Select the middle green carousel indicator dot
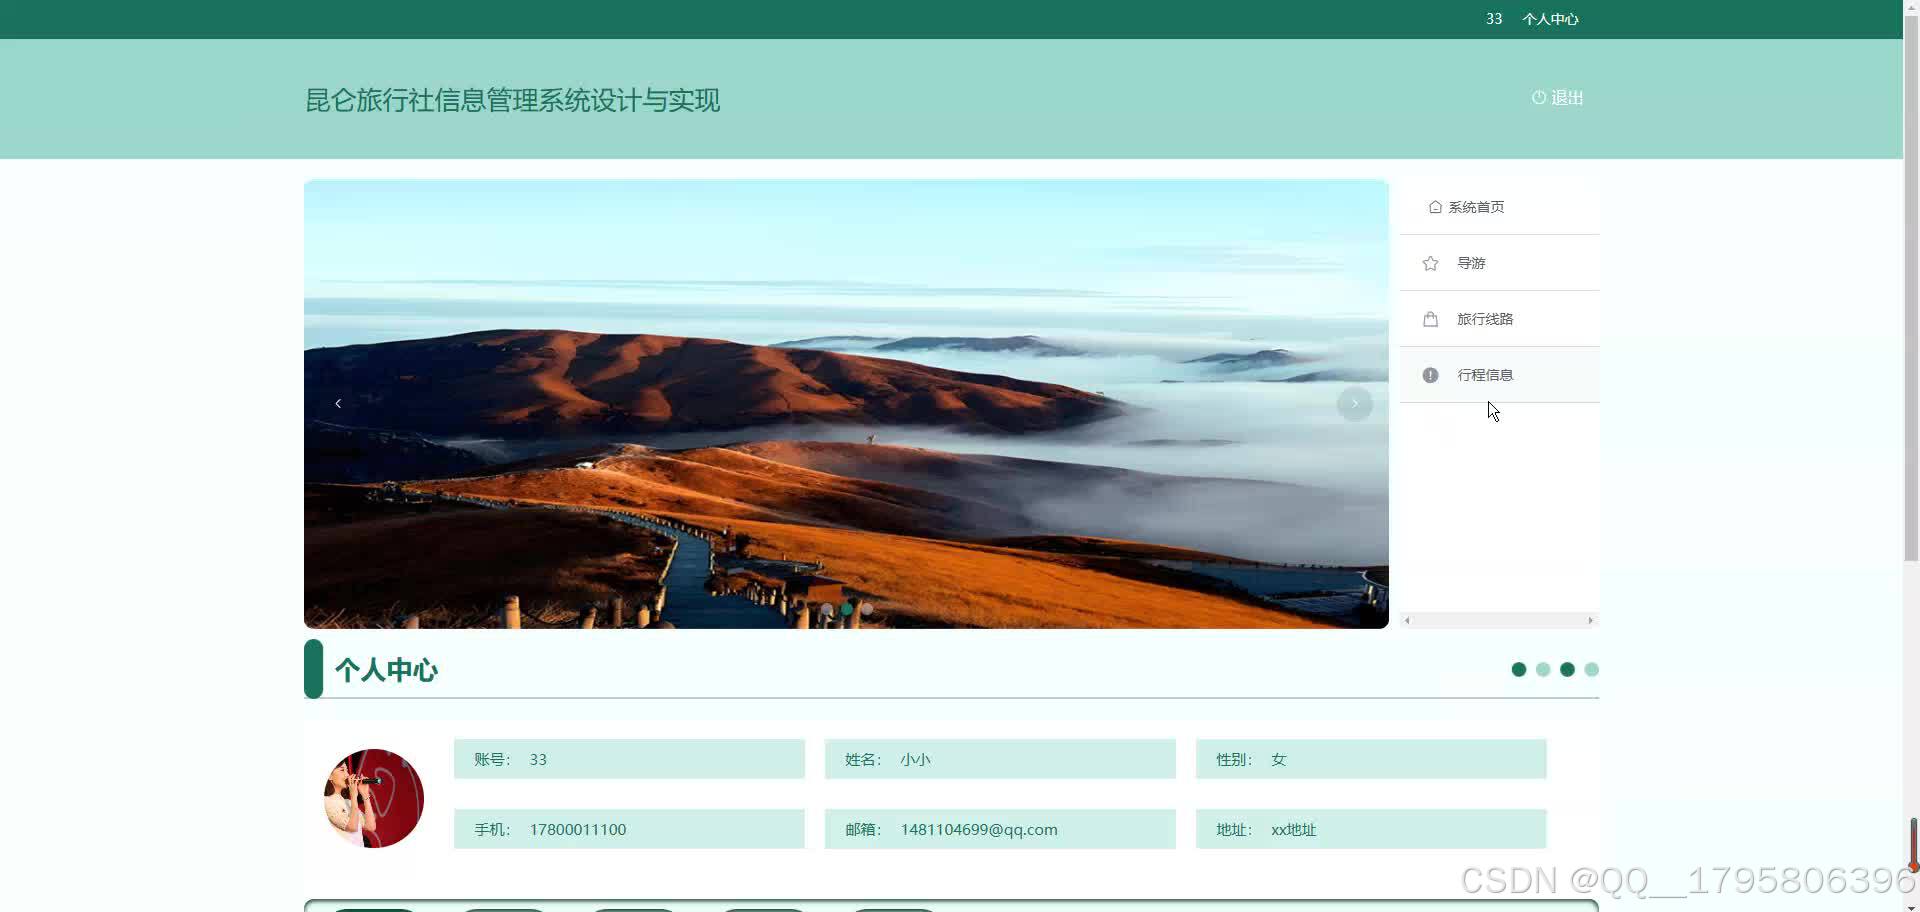This screenshot has width=1920, height=912. point(847,609)
